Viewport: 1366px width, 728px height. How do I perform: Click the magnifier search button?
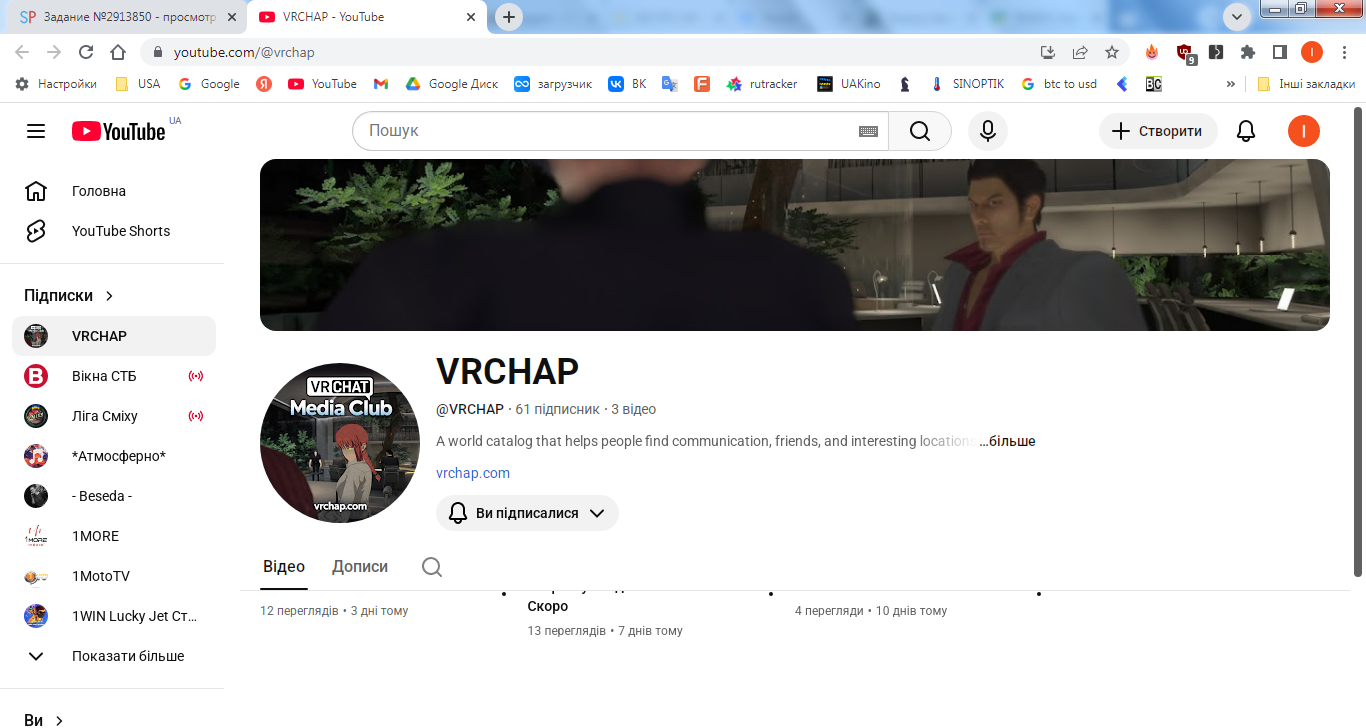pos(920,131)
